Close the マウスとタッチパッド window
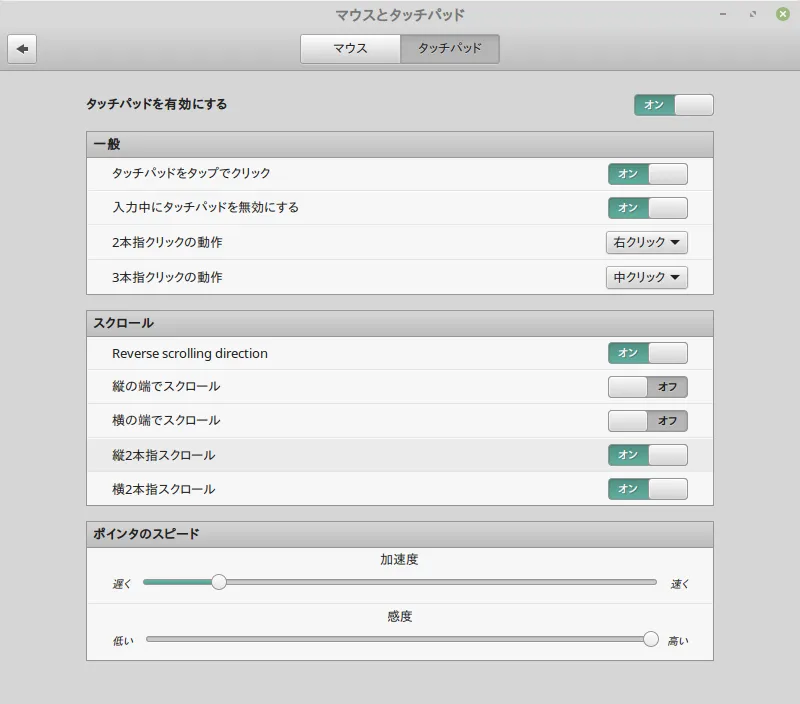Viewport: 800px width, 704px height. pyautogui.click(x=783, y=14)
